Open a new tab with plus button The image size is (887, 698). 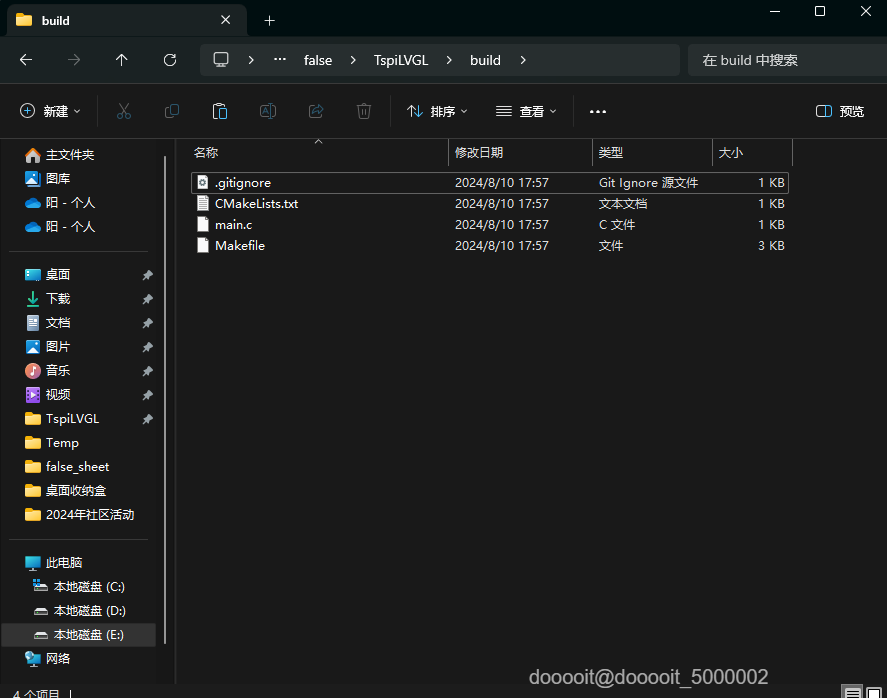pos(269,20)
